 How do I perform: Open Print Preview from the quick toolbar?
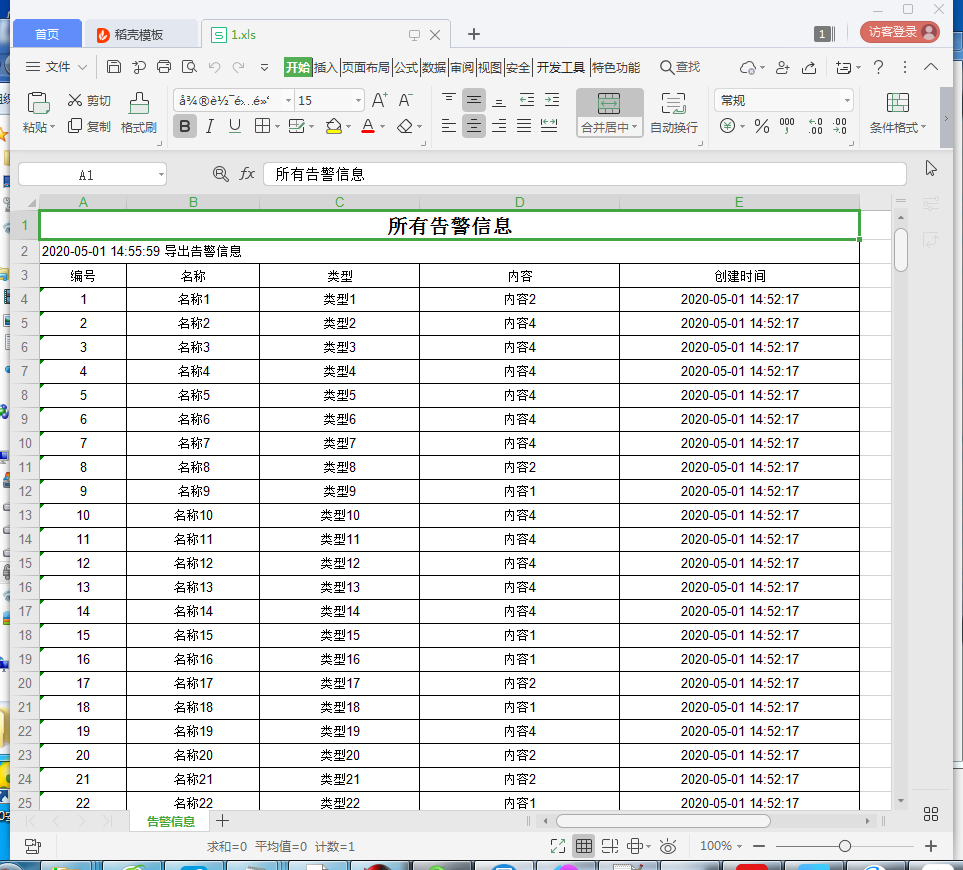189,66
